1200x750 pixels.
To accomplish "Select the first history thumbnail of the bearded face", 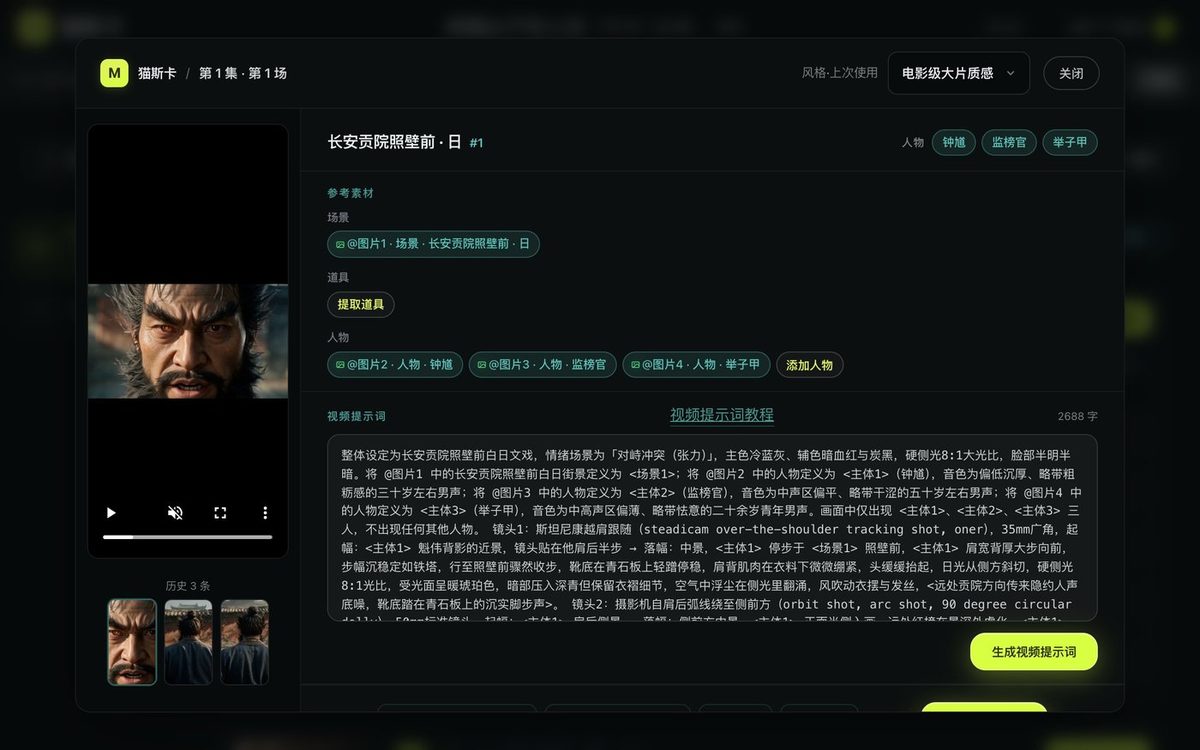I will click(x=132, y=642).
